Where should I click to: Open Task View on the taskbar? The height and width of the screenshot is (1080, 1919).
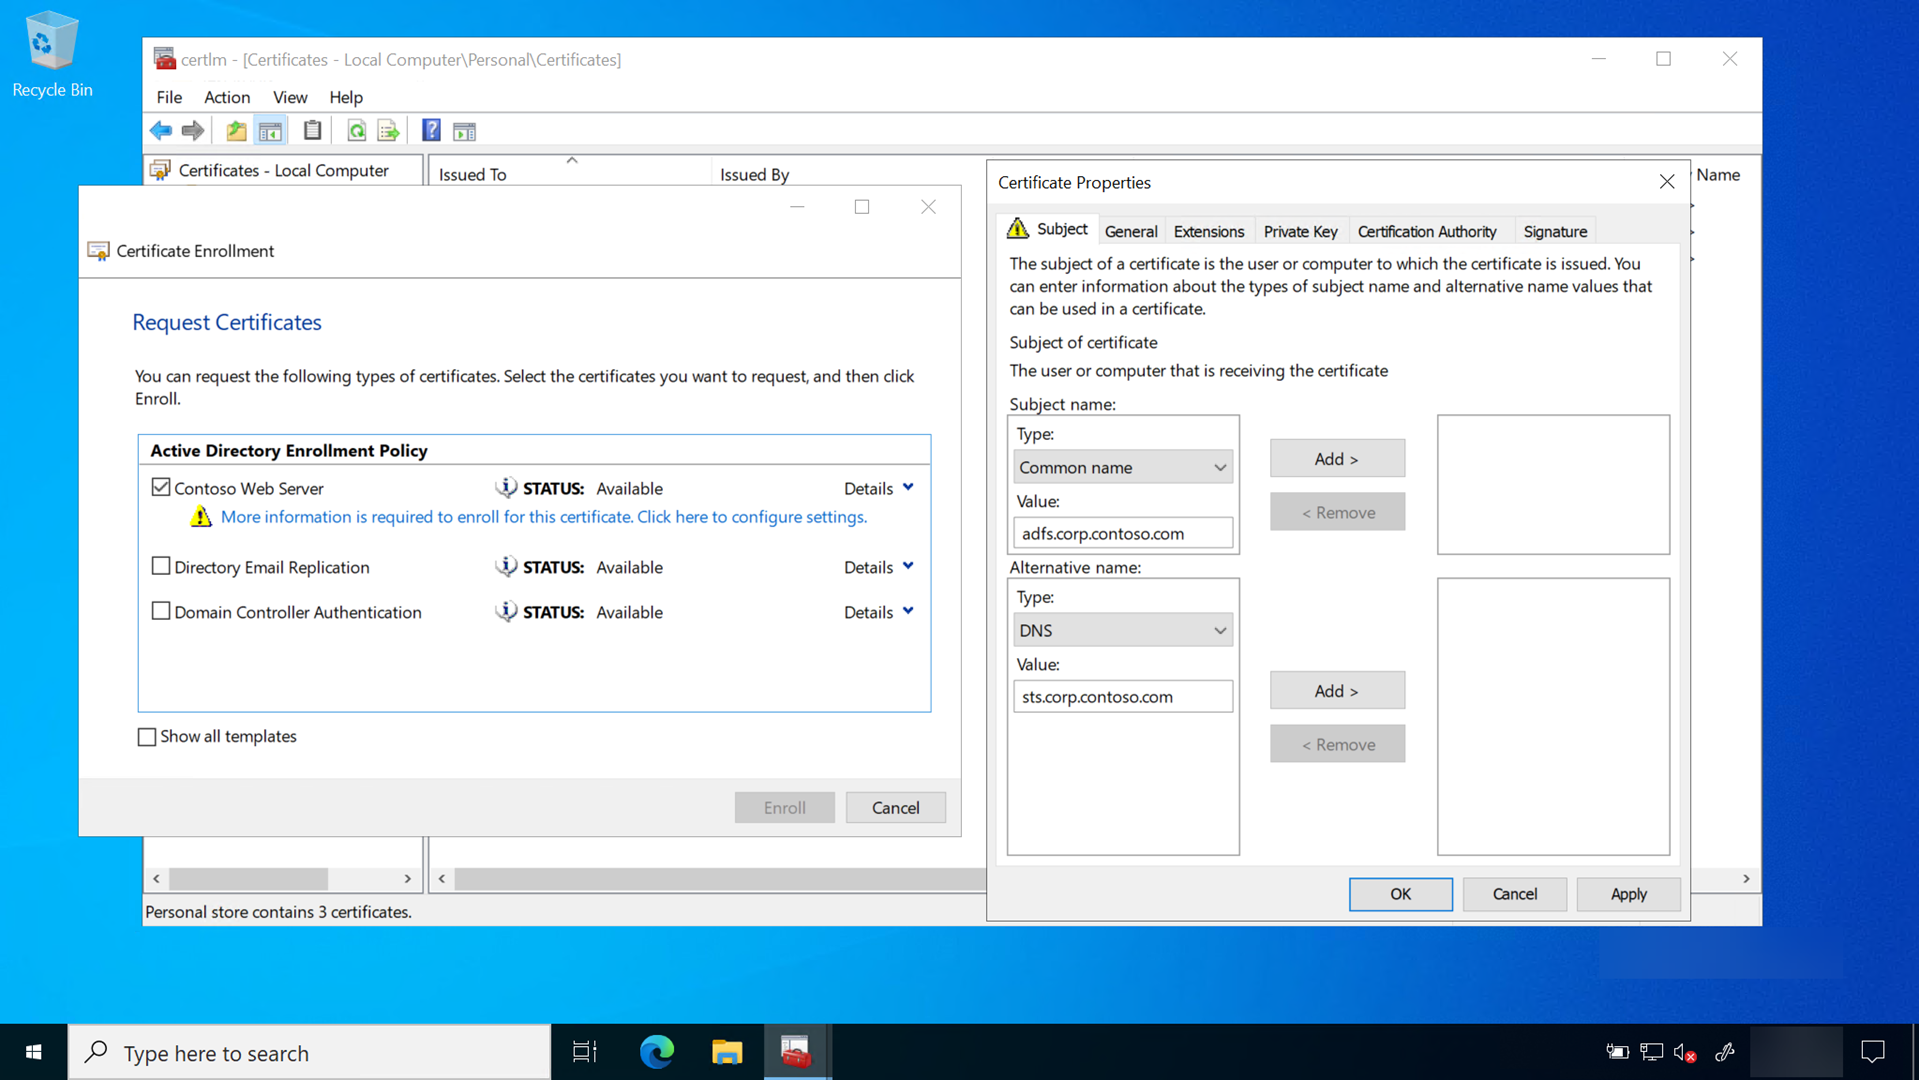coord(585,1052)
